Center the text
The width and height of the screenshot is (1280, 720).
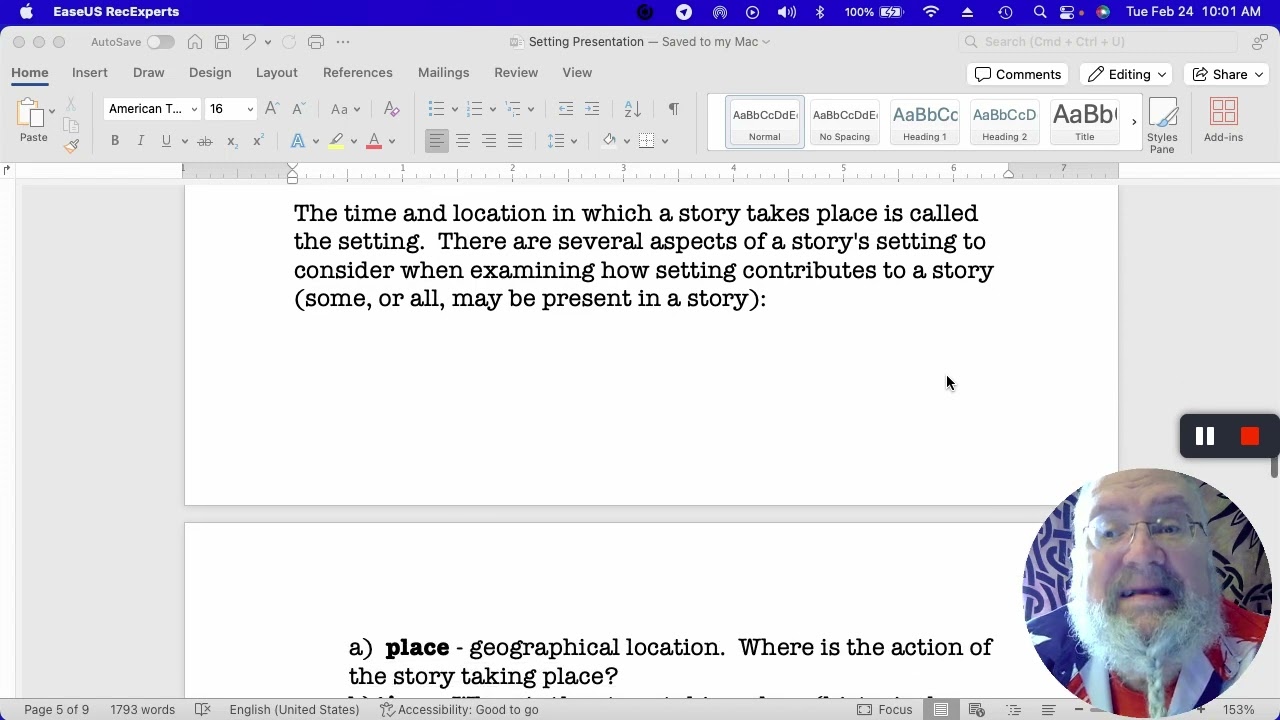click(463, 141)
